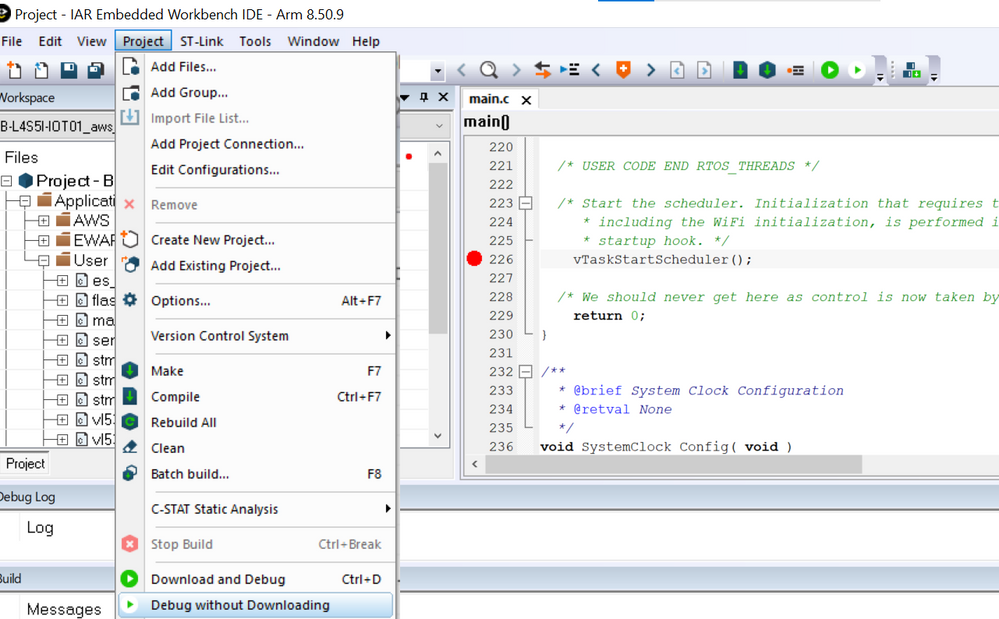
Task: Collapse the Application folder node
Action: (25, 201)
